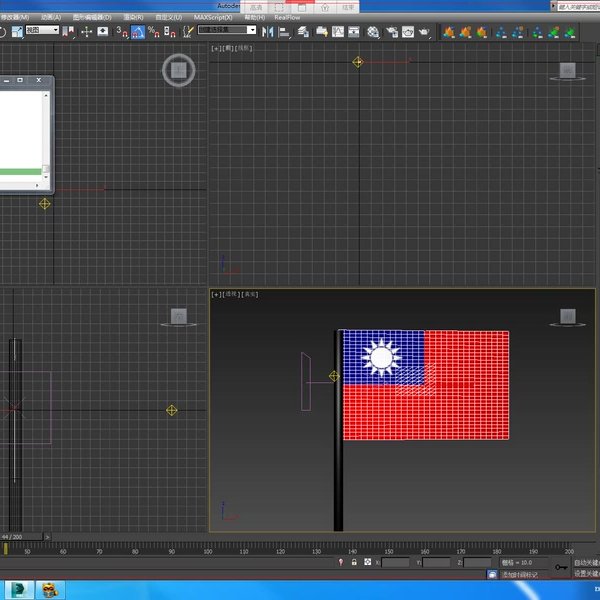This screenshot has width=600, height=600.
Task: Click frame 100 on the timeline
Action: (x=208, y=551)
